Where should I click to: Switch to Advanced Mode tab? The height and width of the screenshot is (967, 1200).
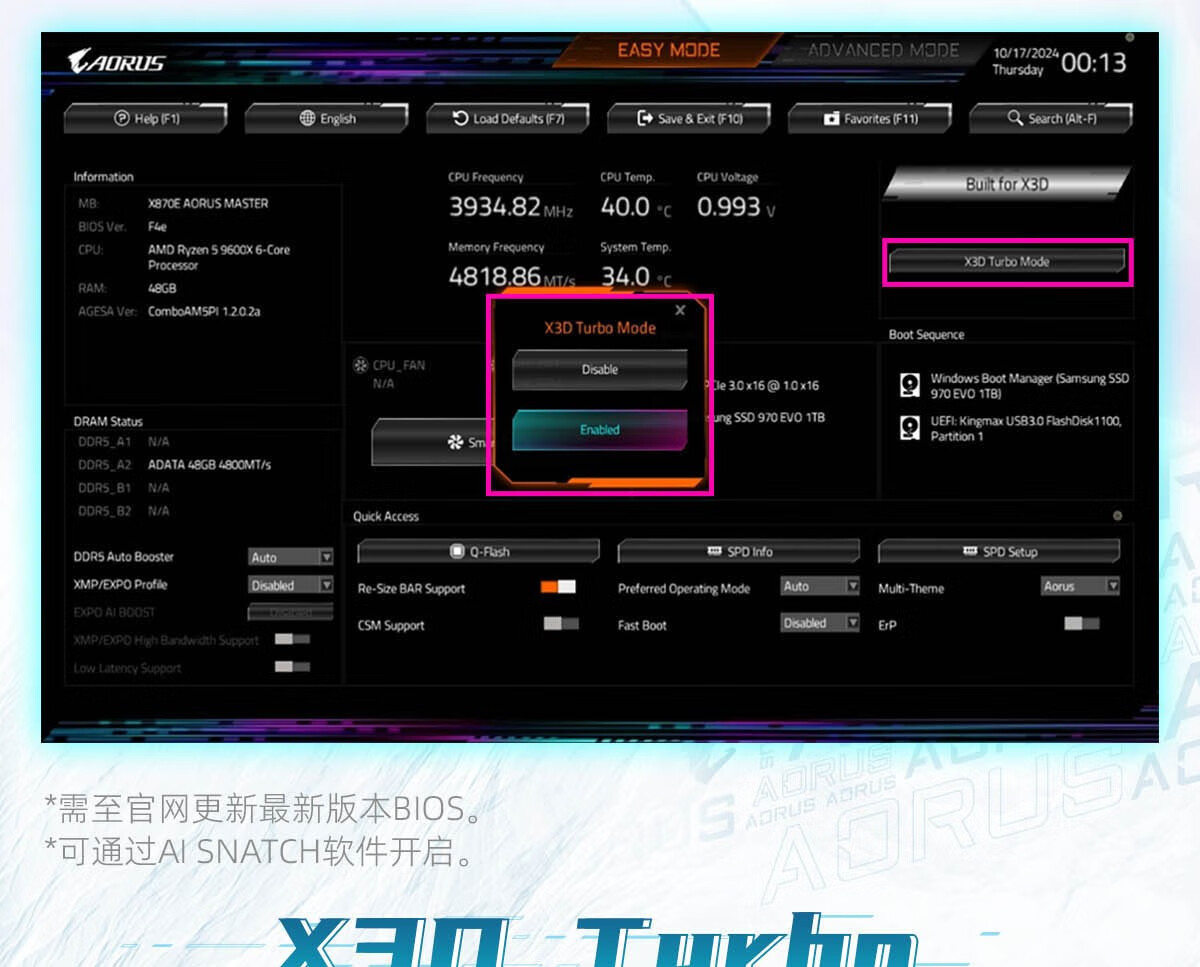tap(883, 50)
